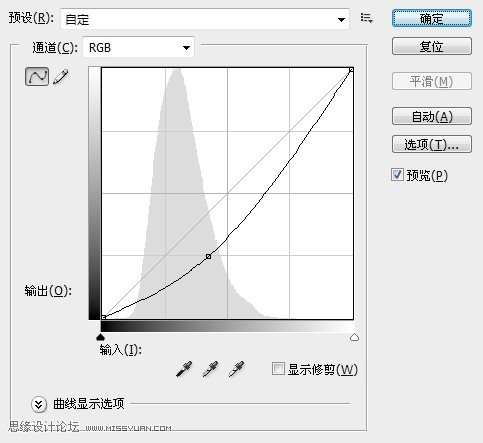Select the bottom-left curve endpoint
The image size is (483, 443).
click(104, 317)
